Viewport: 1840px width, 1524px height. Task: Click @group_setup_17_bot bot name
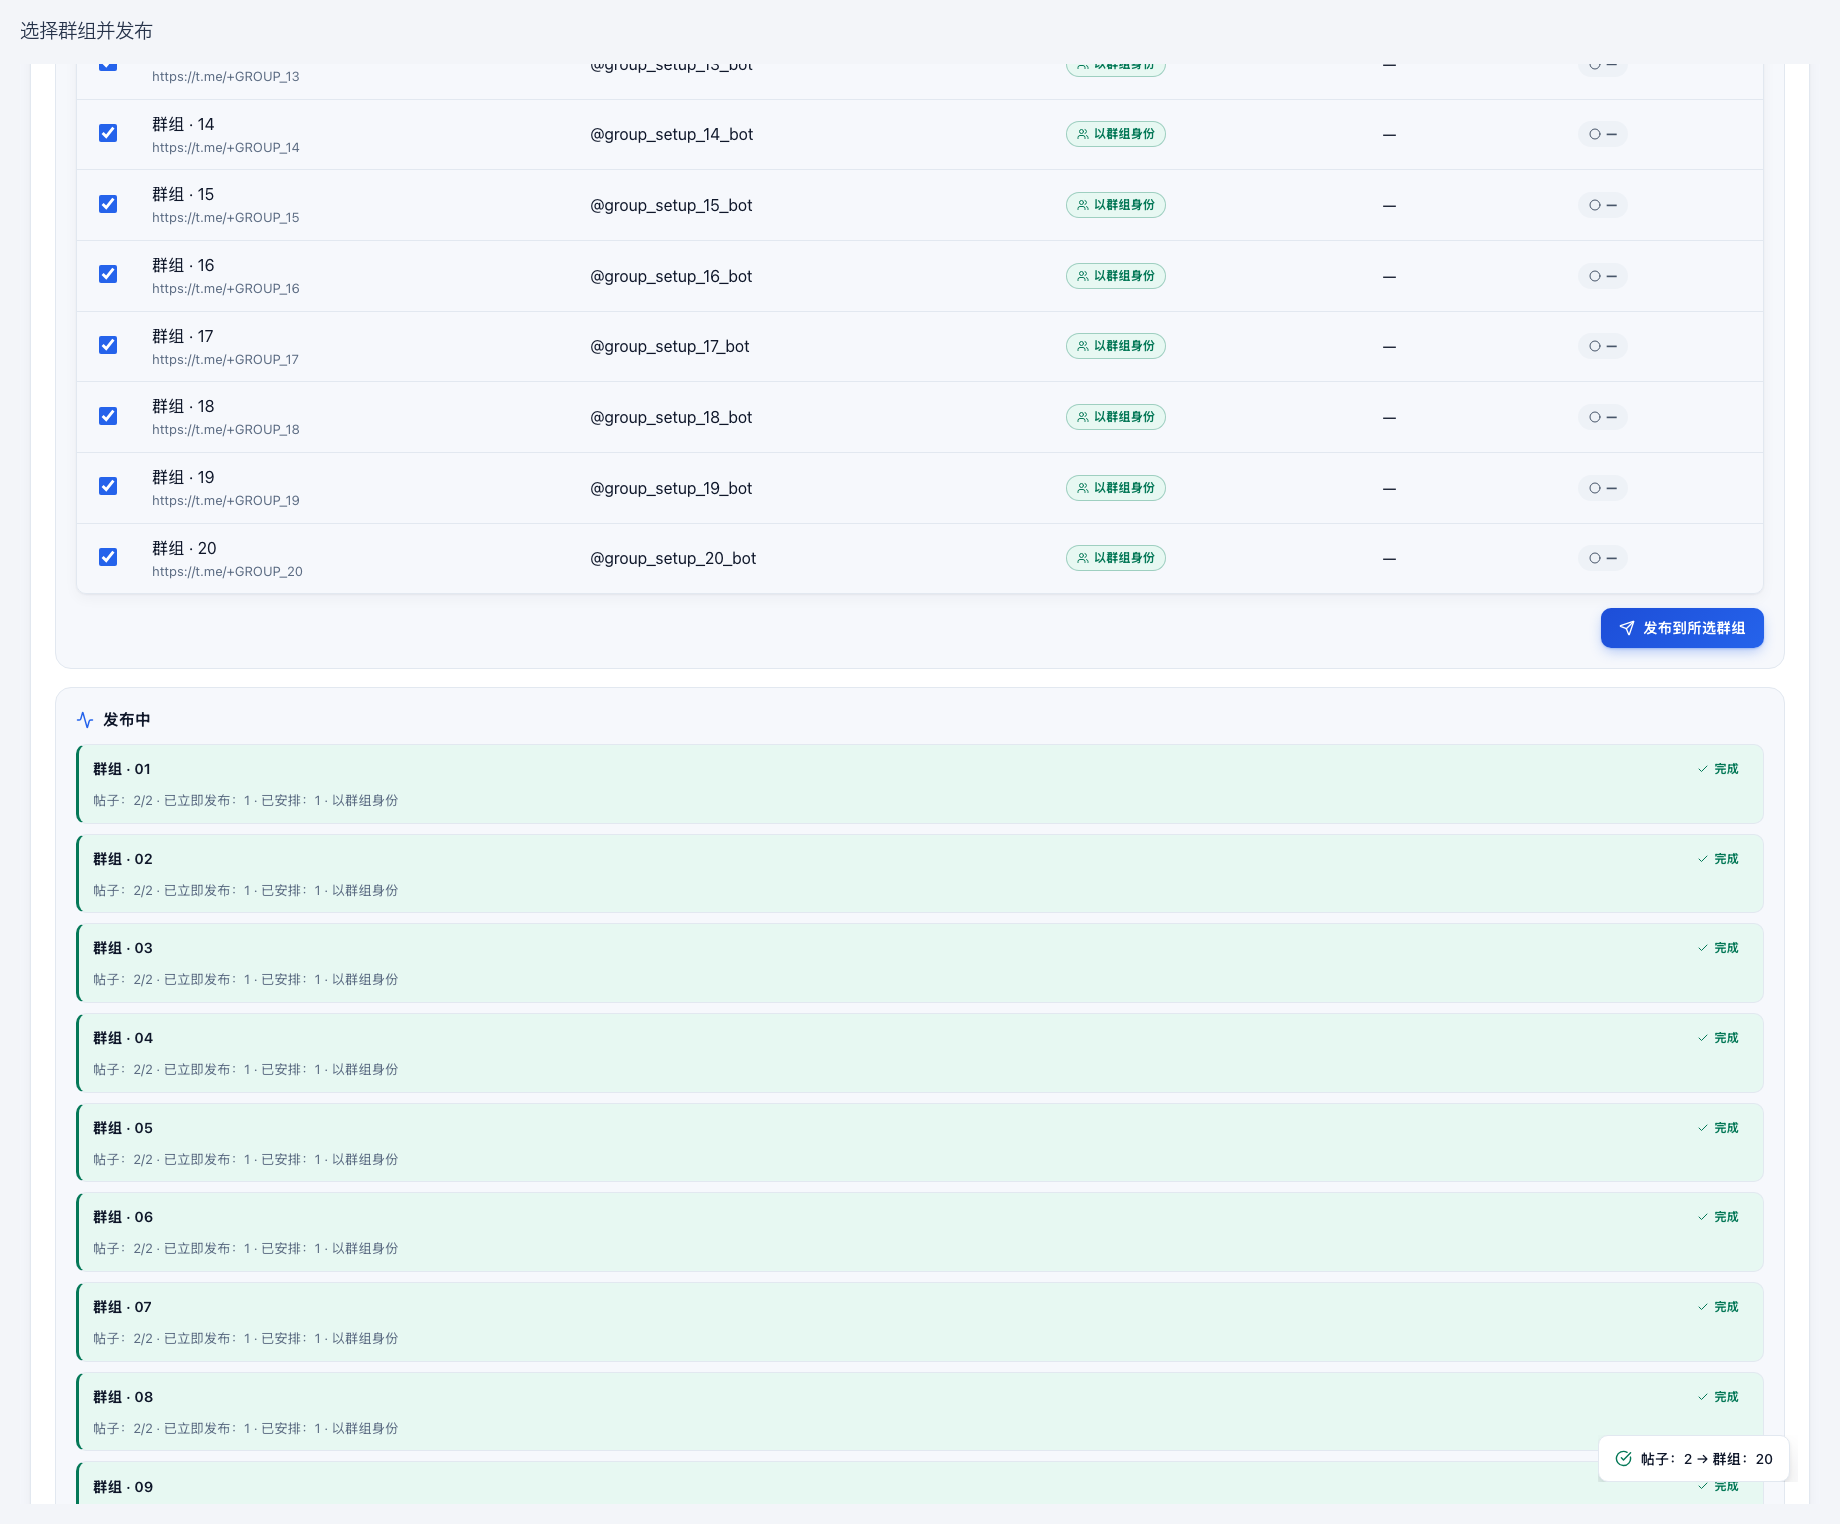pyautogui.click(x=670, y=346)
